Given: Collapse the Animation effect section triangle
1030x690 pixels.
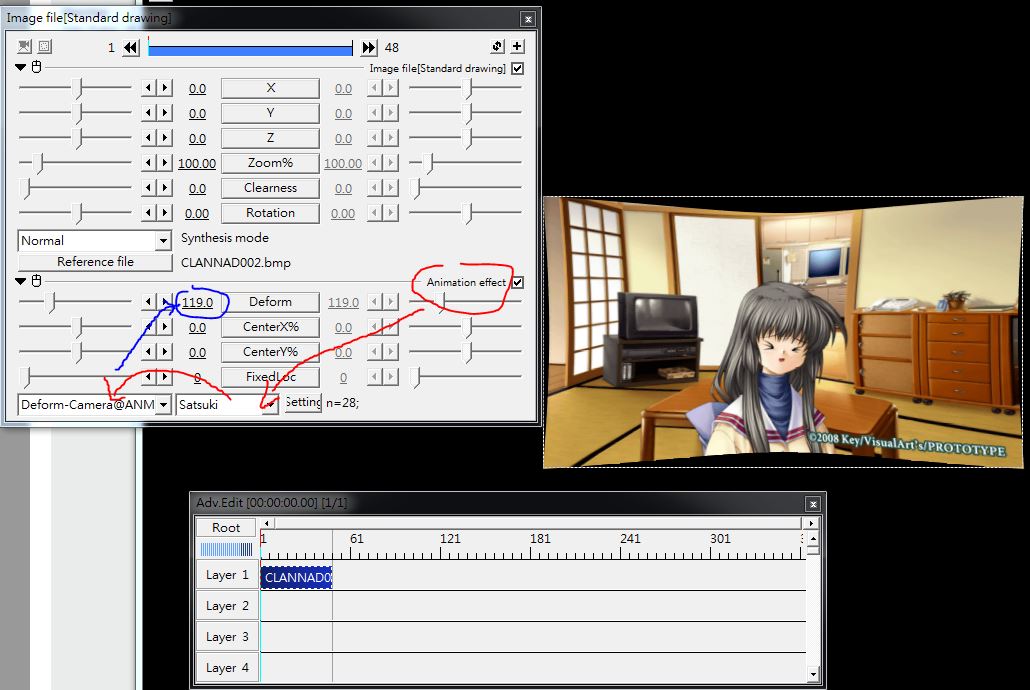Looking at the screenshot, I should [x=20, y=281].
